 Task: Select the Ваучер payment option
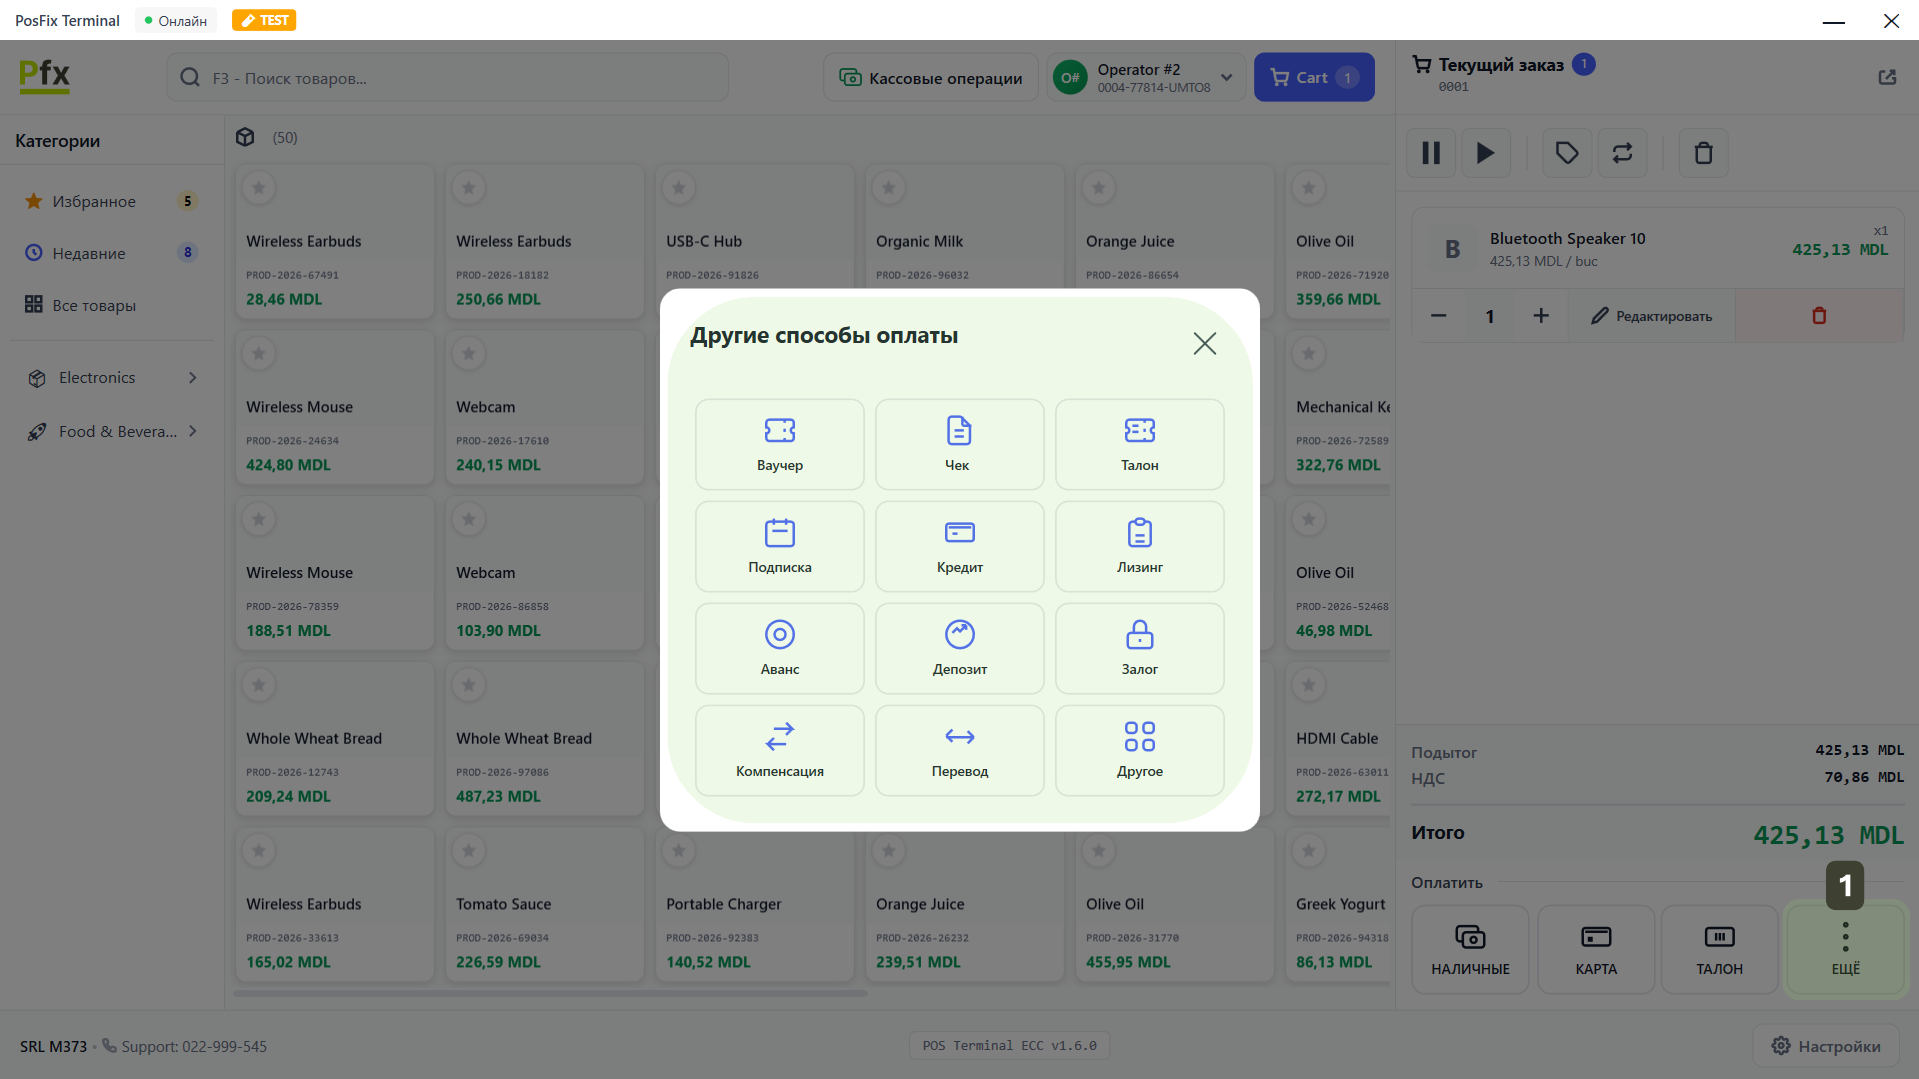click(x=779, y=444)
